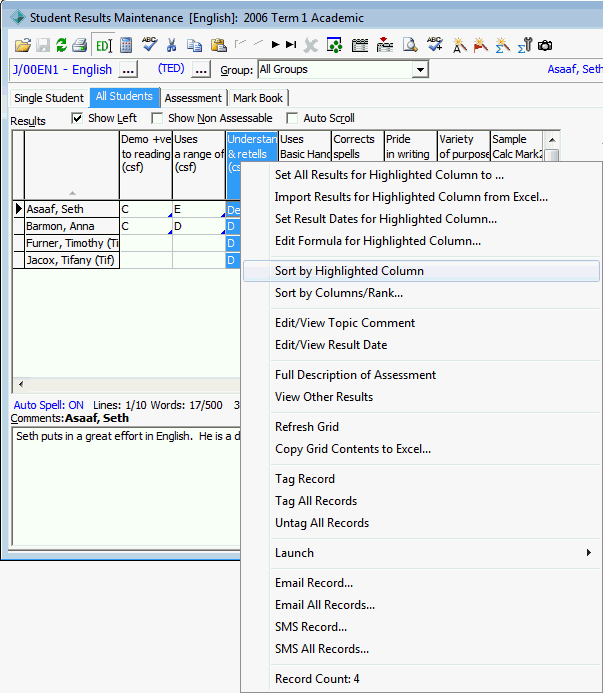Choose Set All Results for Highlighted Column
This screenshot has width=603, height=693.
[x=422, y=175]
